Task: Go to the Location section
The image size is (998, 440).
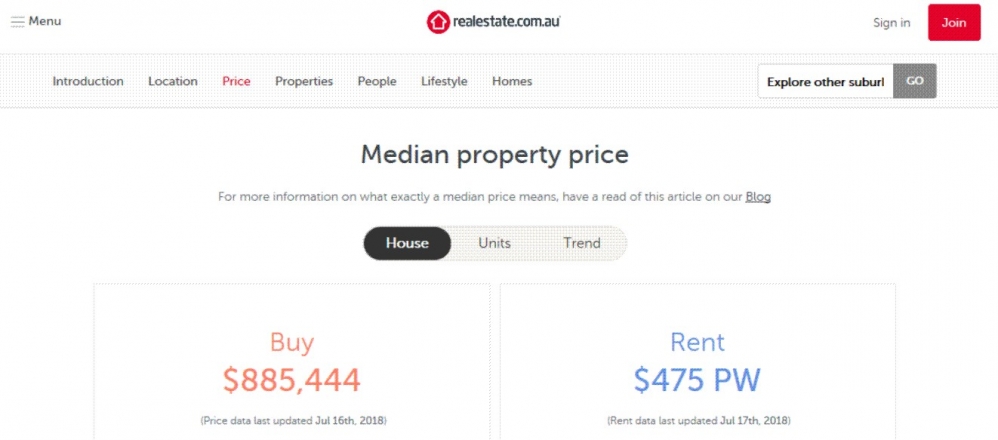Action: click(x=172, y=82)
